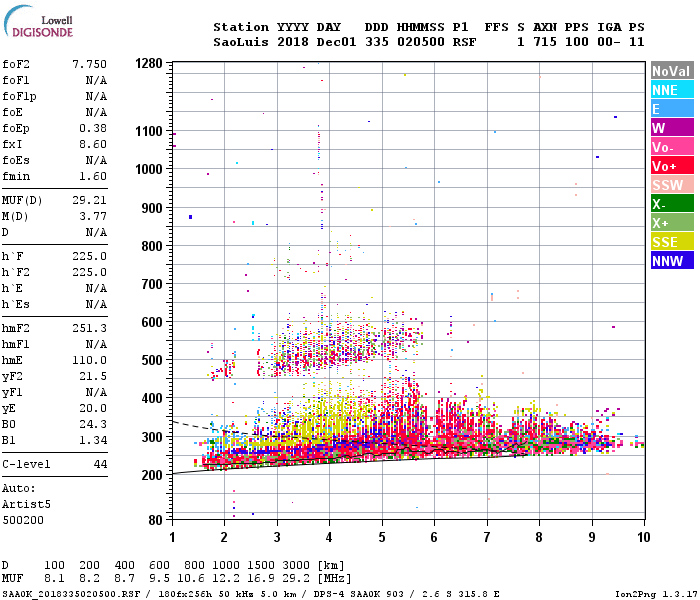This screenshot has height=600, width=700.
Task: Click the MUF value 8.1 in table
Action: 54,579
